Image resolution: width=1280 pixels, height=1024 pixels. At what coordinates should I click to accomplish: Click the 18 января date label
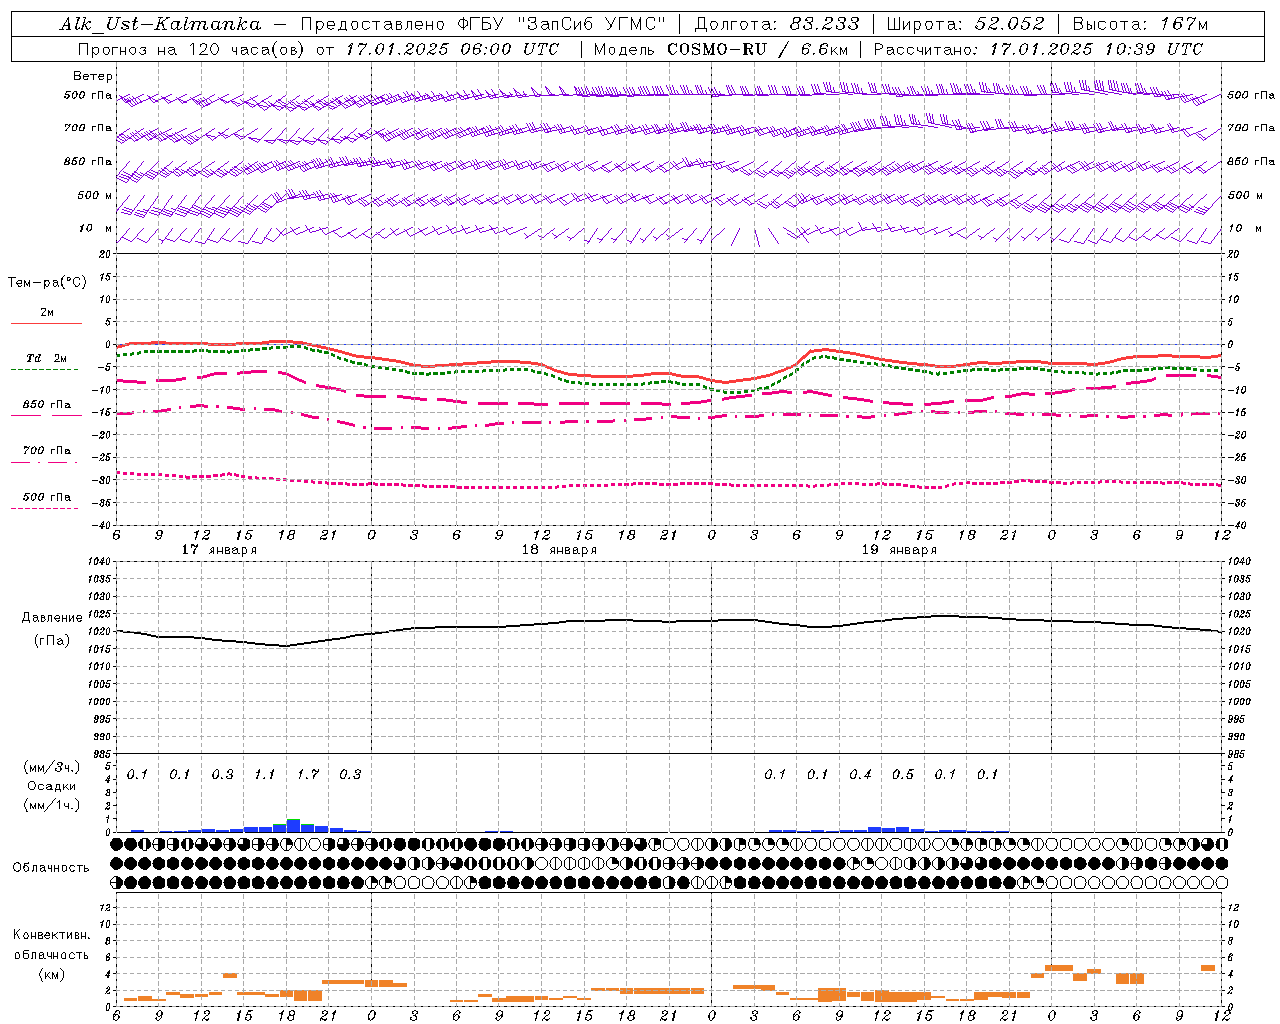[559, 550]
